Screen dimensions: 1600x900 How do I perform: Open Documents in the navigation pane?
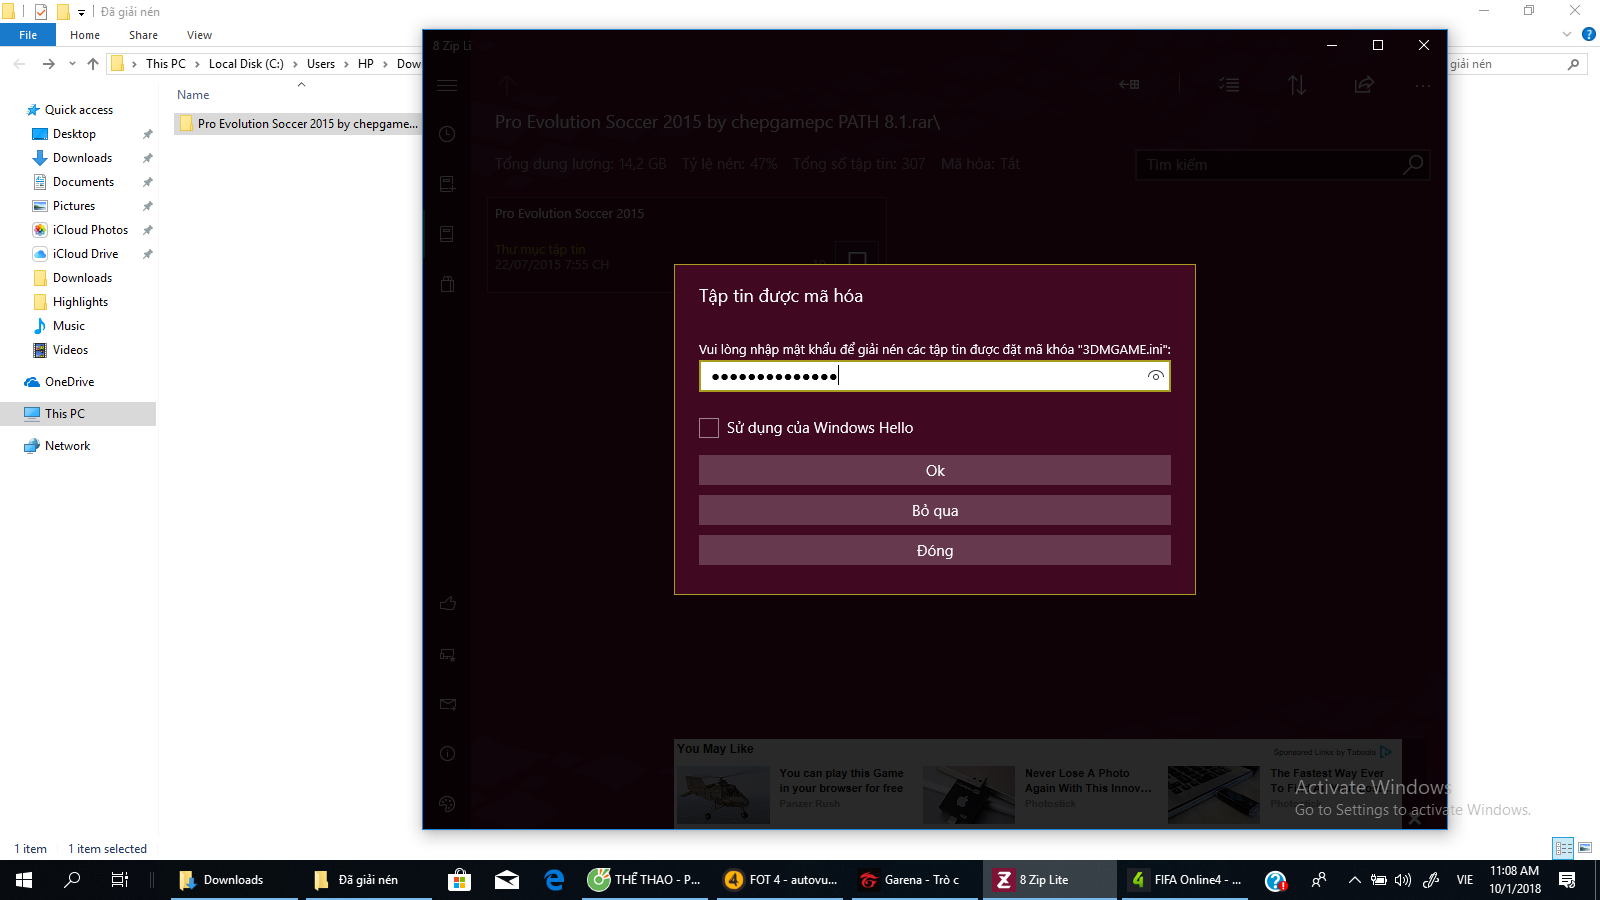point(83,182)
